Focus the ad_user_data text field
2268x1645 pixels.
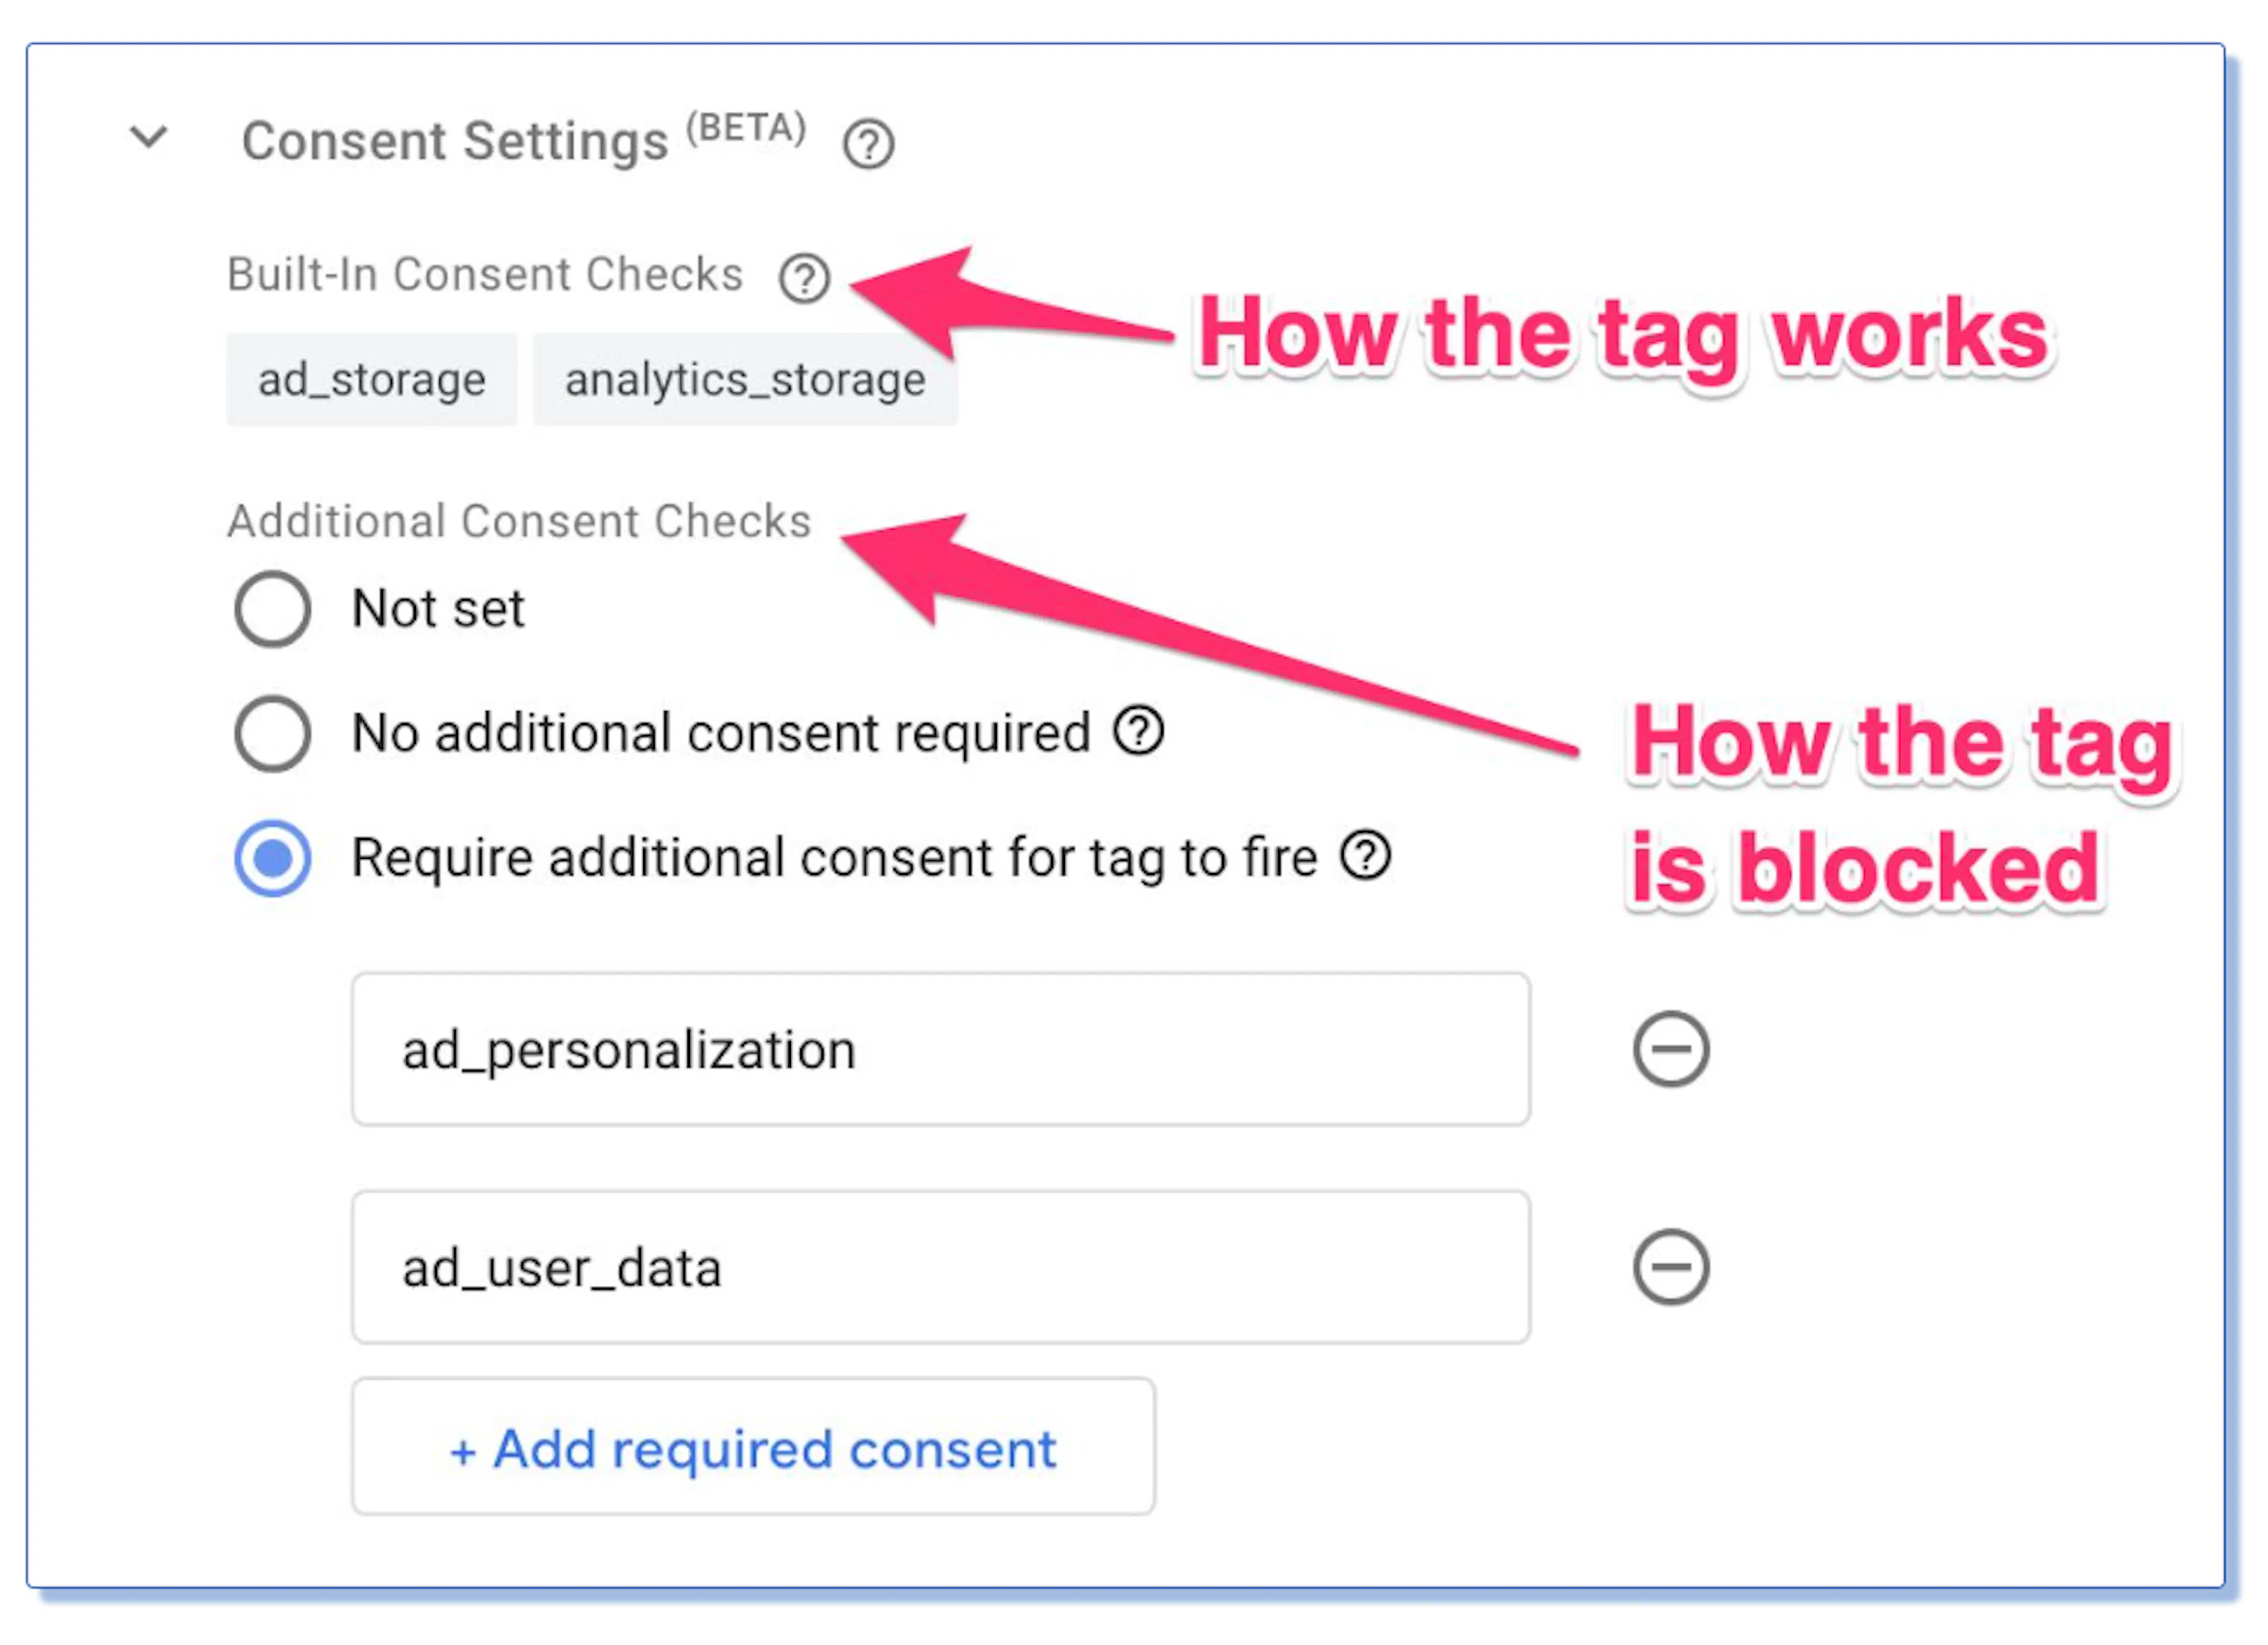pyautogui.click(x=940, y=1267)
